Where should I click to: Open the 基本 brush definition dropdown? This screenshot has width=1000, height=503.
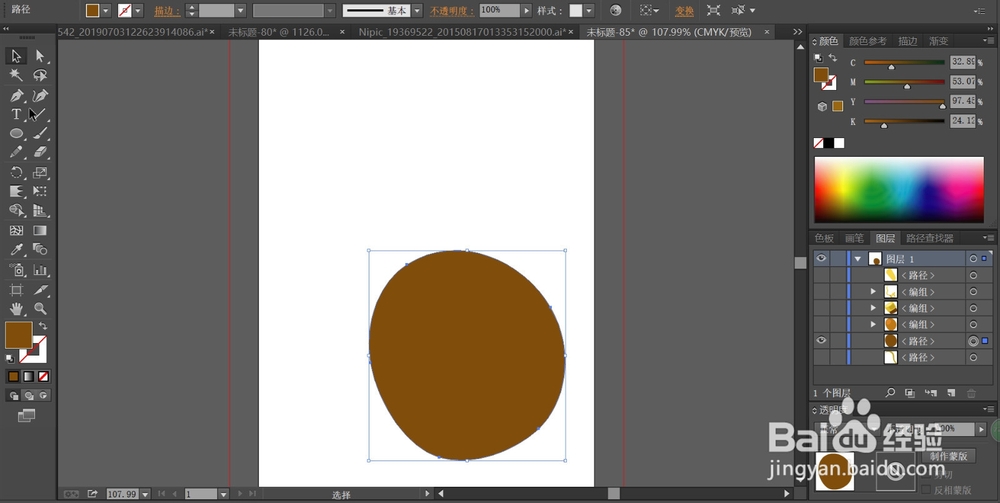(417, 11)
